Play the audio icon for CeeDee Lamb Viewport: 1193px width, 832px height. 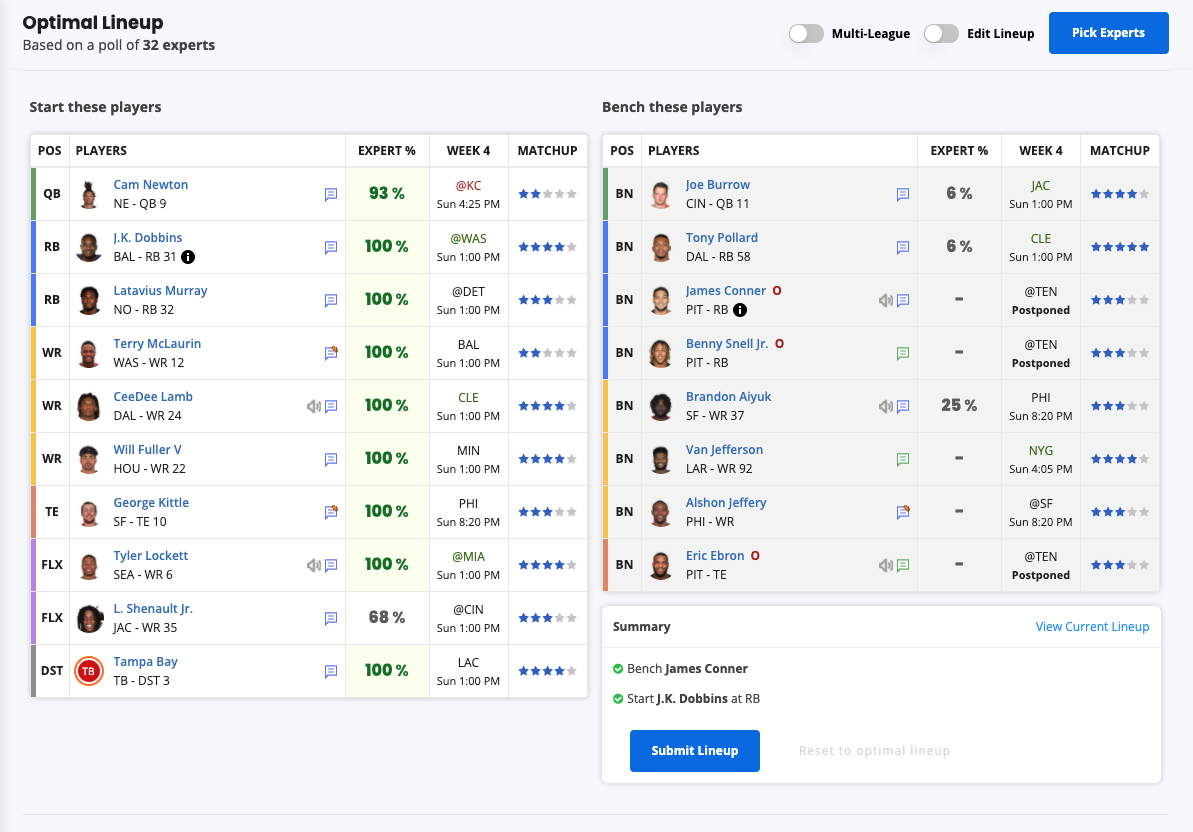pos(313,406)
